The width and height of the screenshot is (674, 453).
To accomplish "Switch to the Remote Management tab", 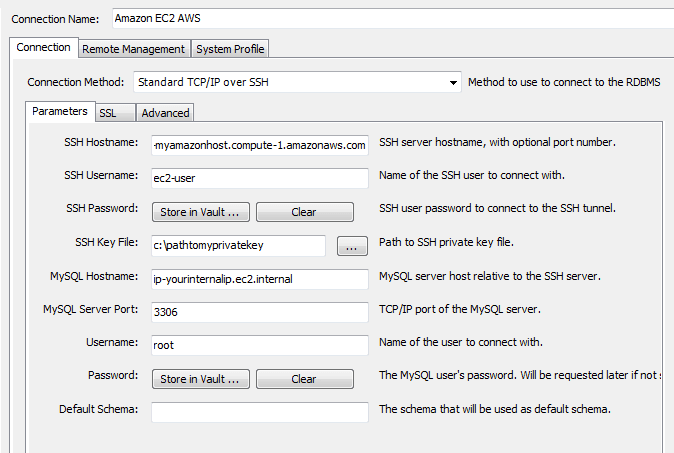I will [133, 49].
